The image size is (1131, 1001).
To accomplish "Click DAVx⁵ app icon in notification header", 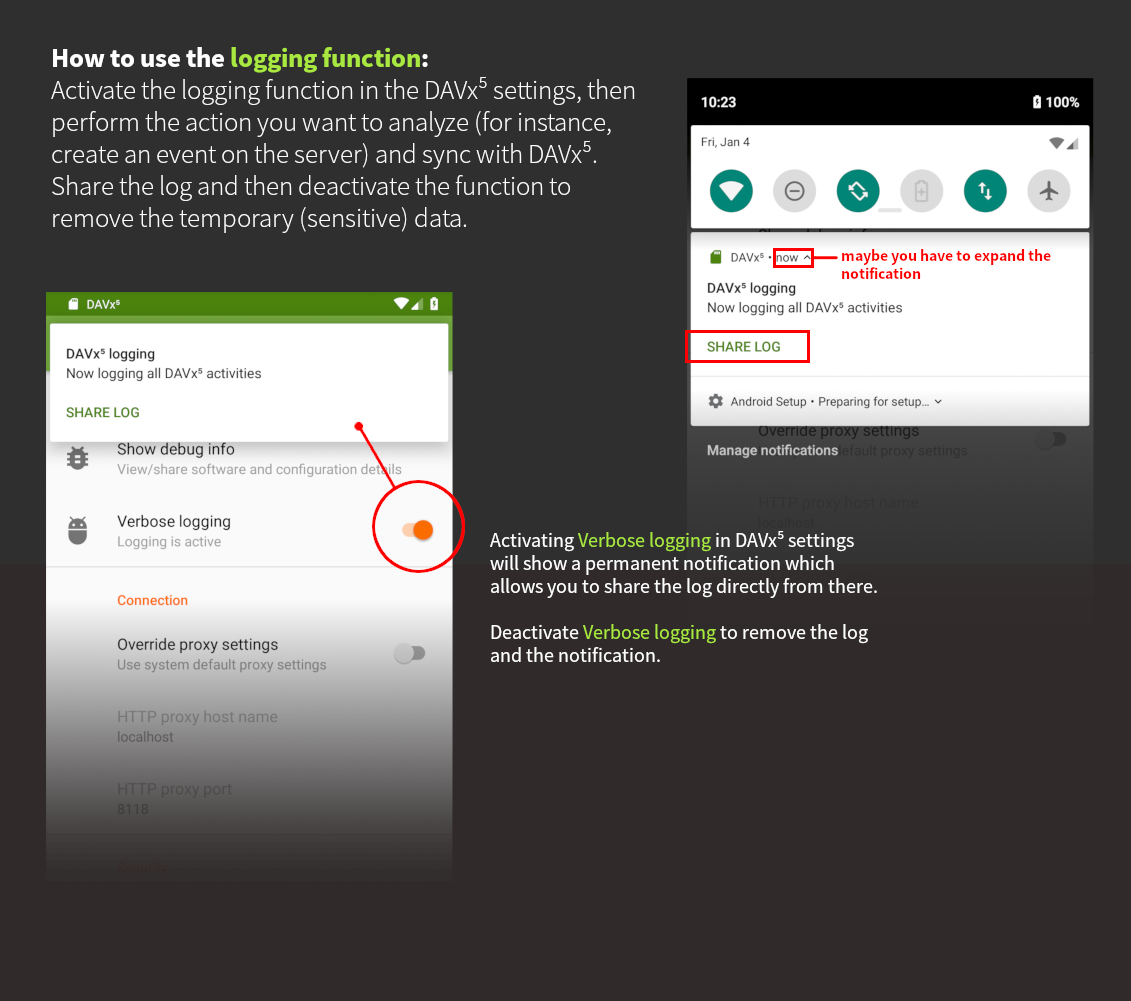I will coord(716,257).
